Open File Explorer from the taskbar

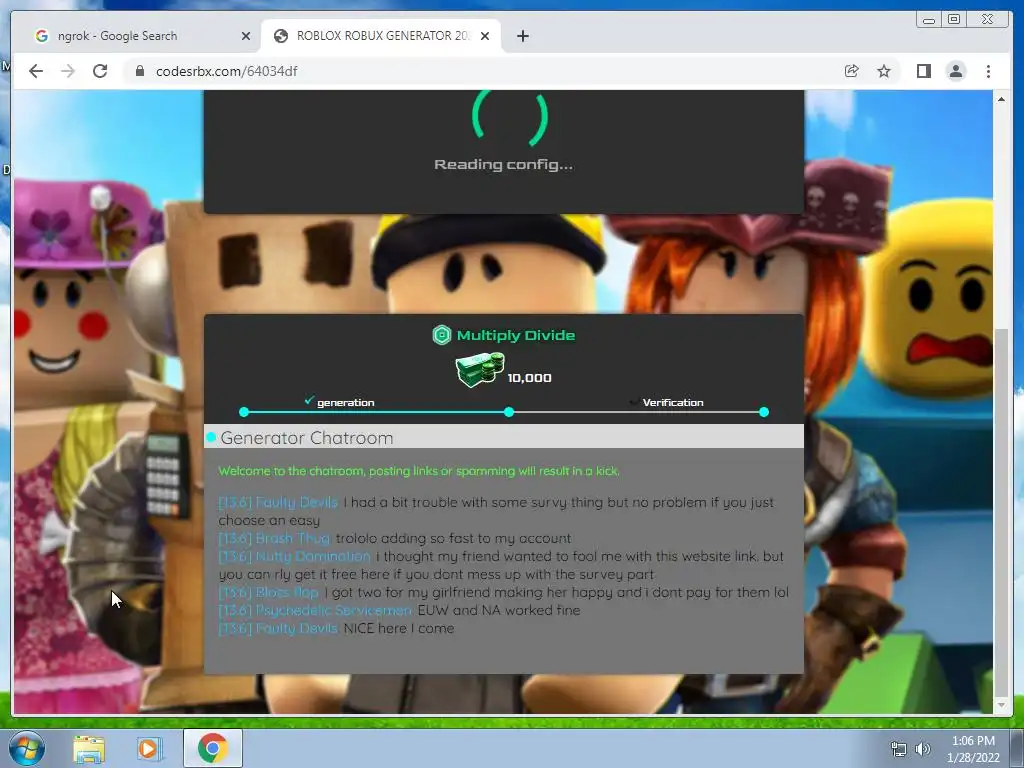[89, 748]
